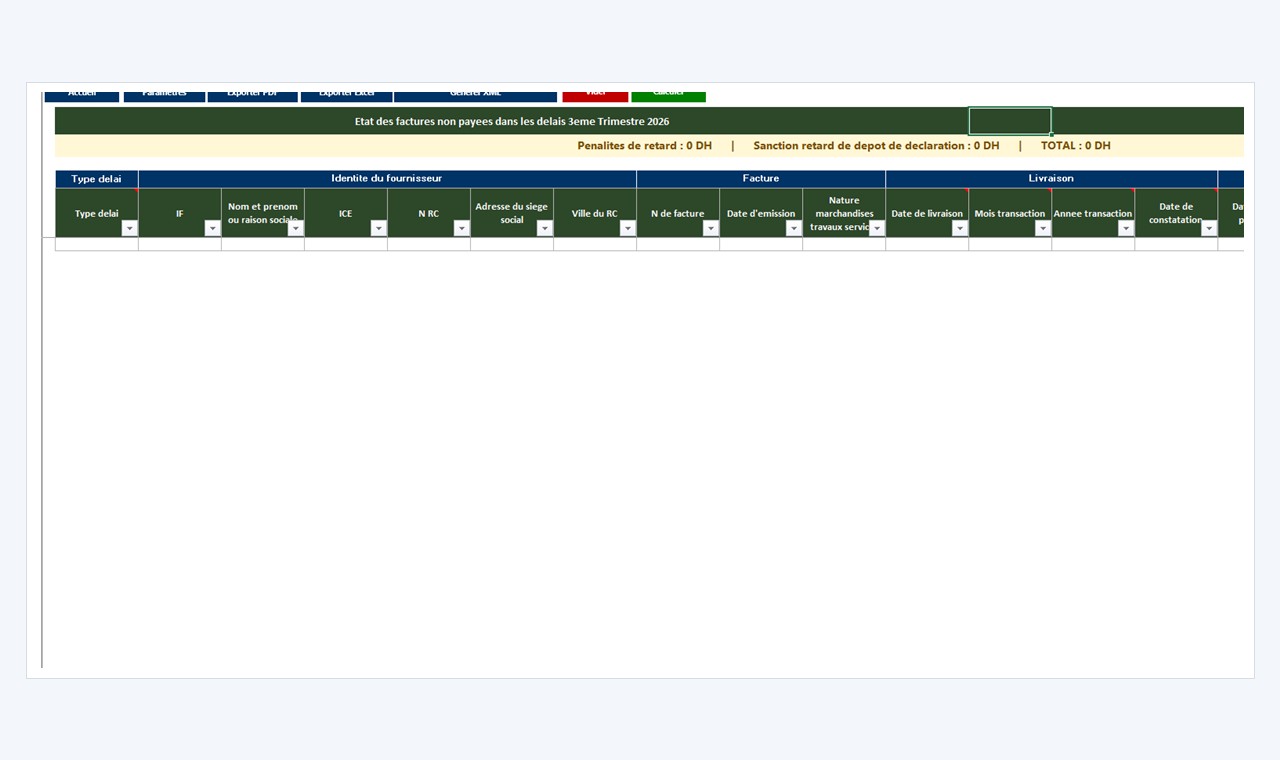Open filter dropdown for Type delai column
Screen dimensions: 1280x760
click(129, 228)
